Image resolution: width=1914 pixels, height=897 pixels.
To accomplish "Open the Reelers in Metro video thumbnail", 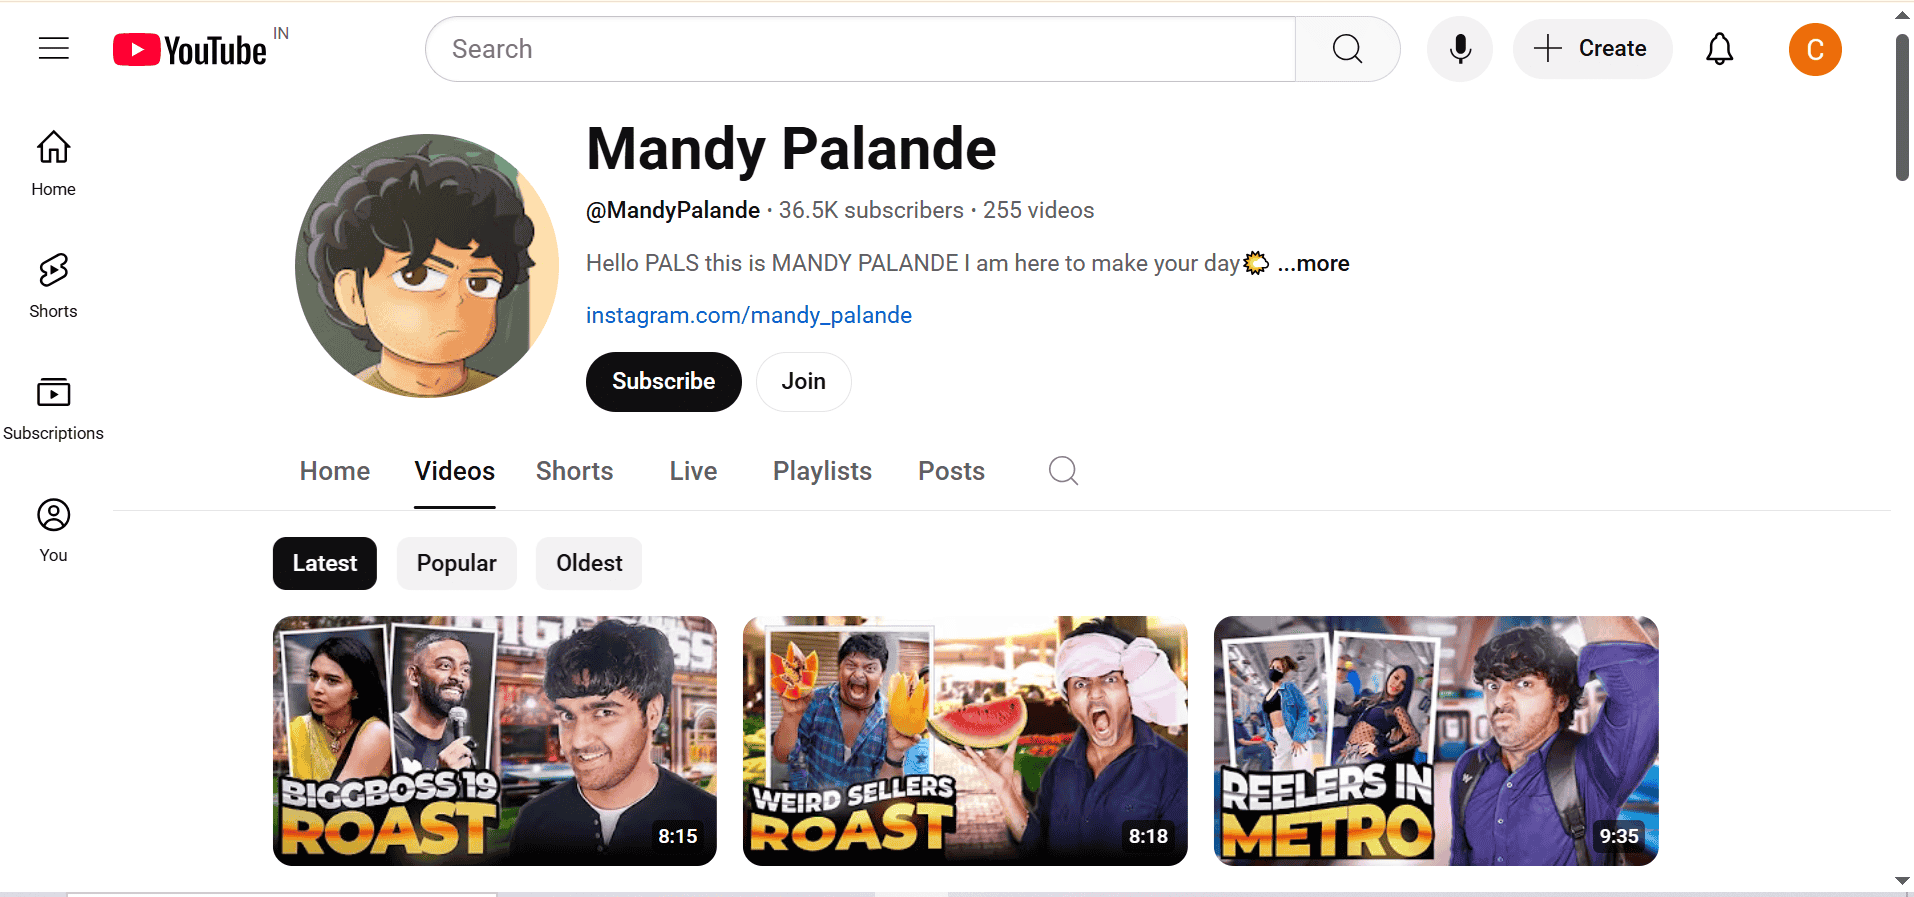I will 1435,740.
